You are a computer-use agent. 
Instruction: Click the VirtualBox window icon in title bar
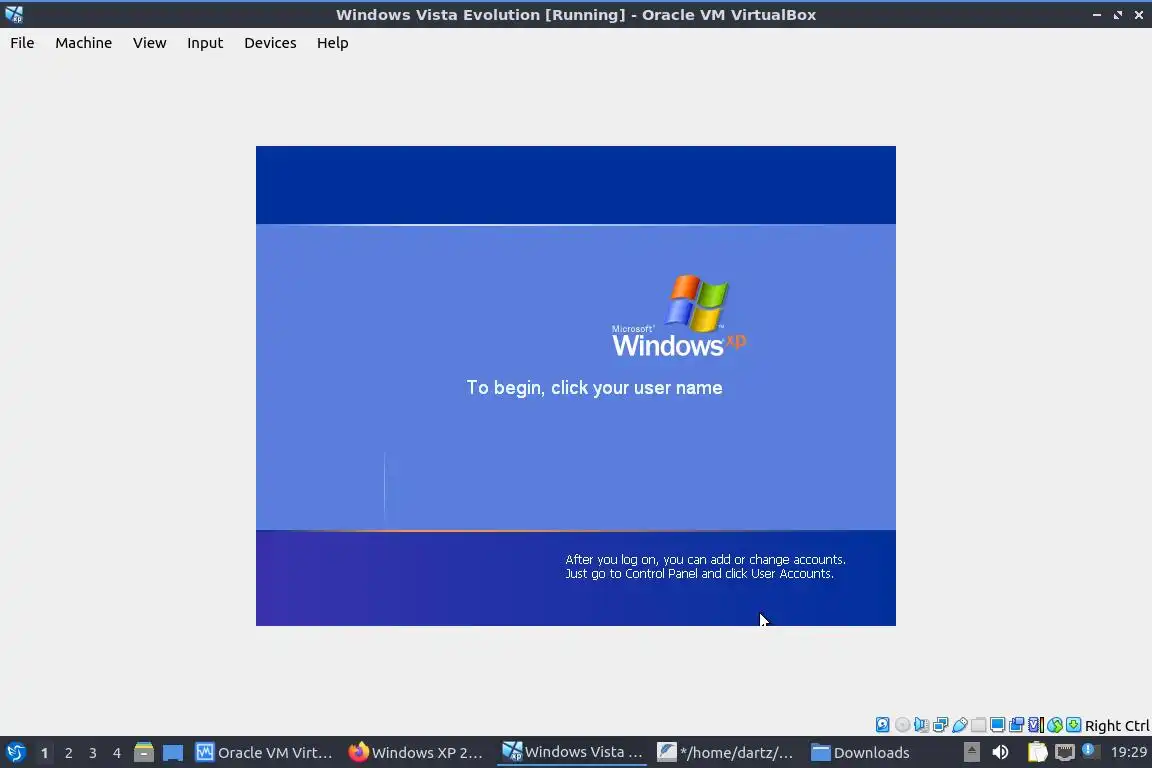pos(14,15)
